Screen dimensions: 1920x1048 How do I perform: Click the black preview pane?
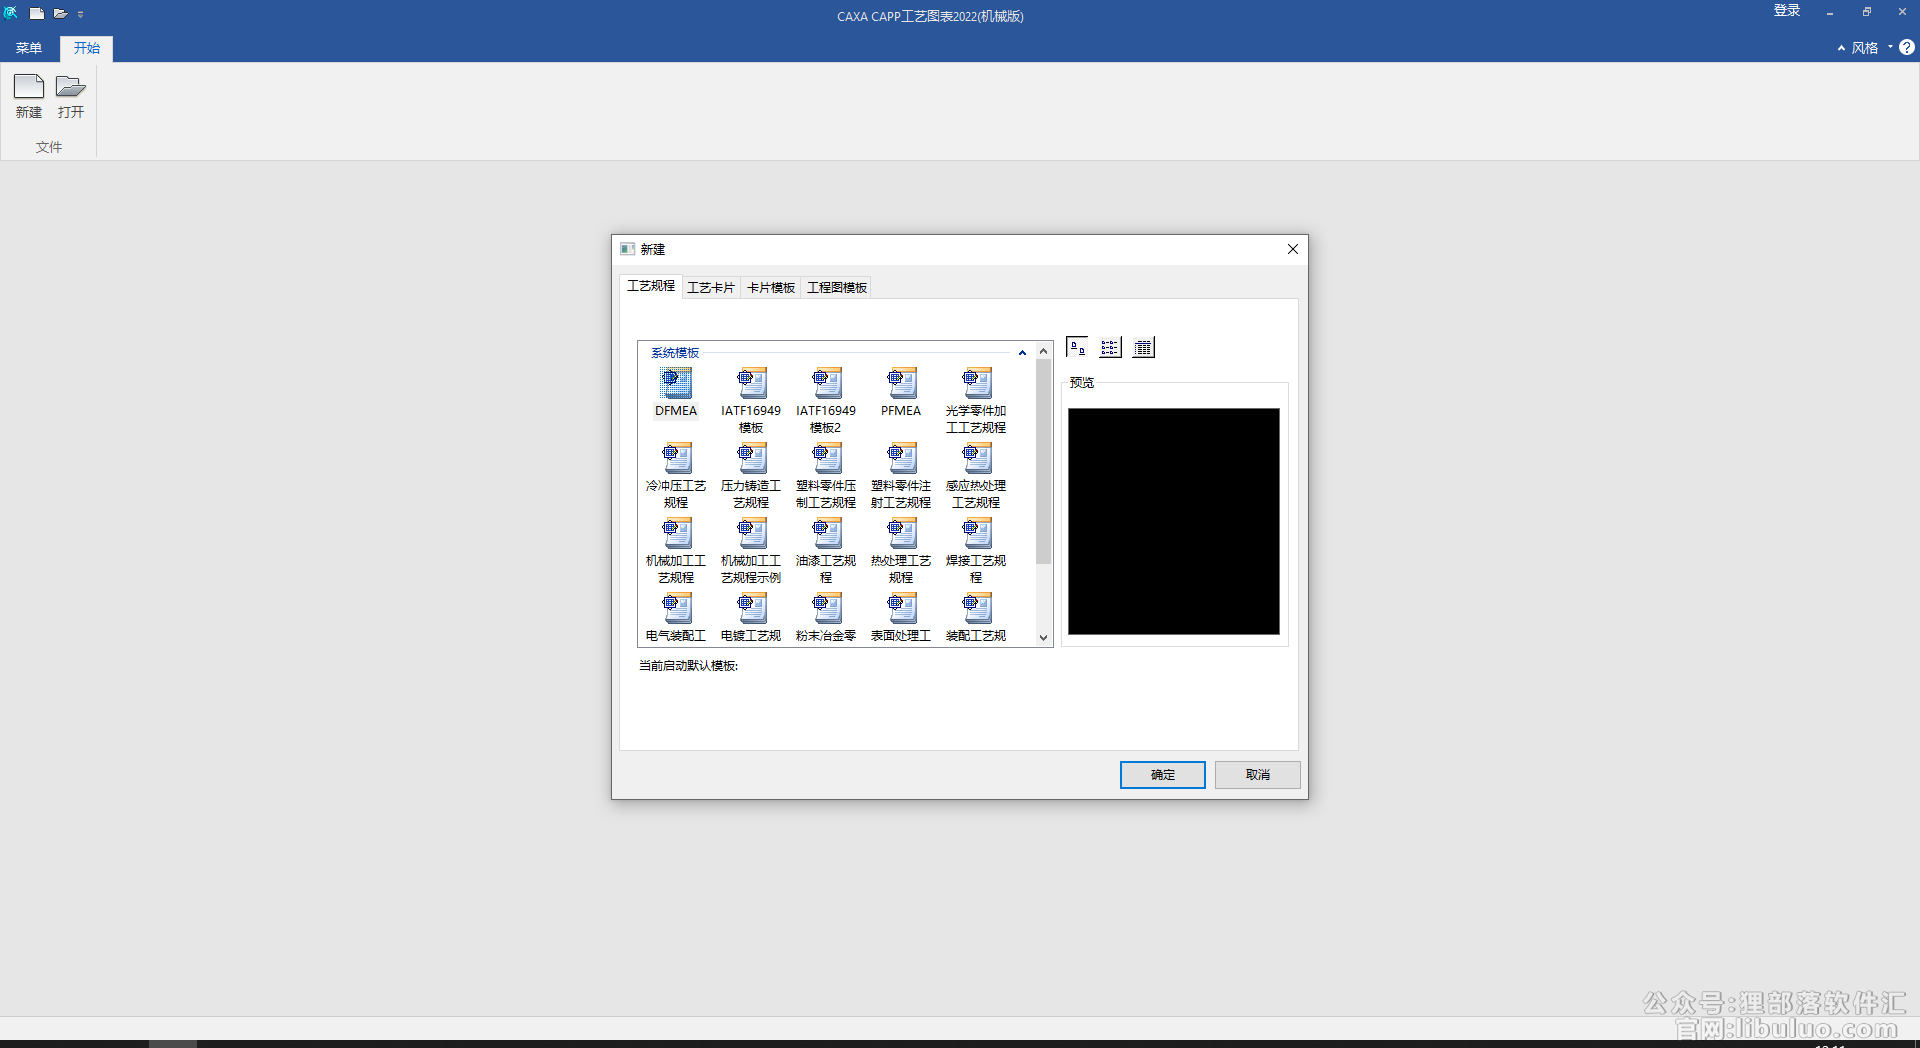(x=1174, y=521)
